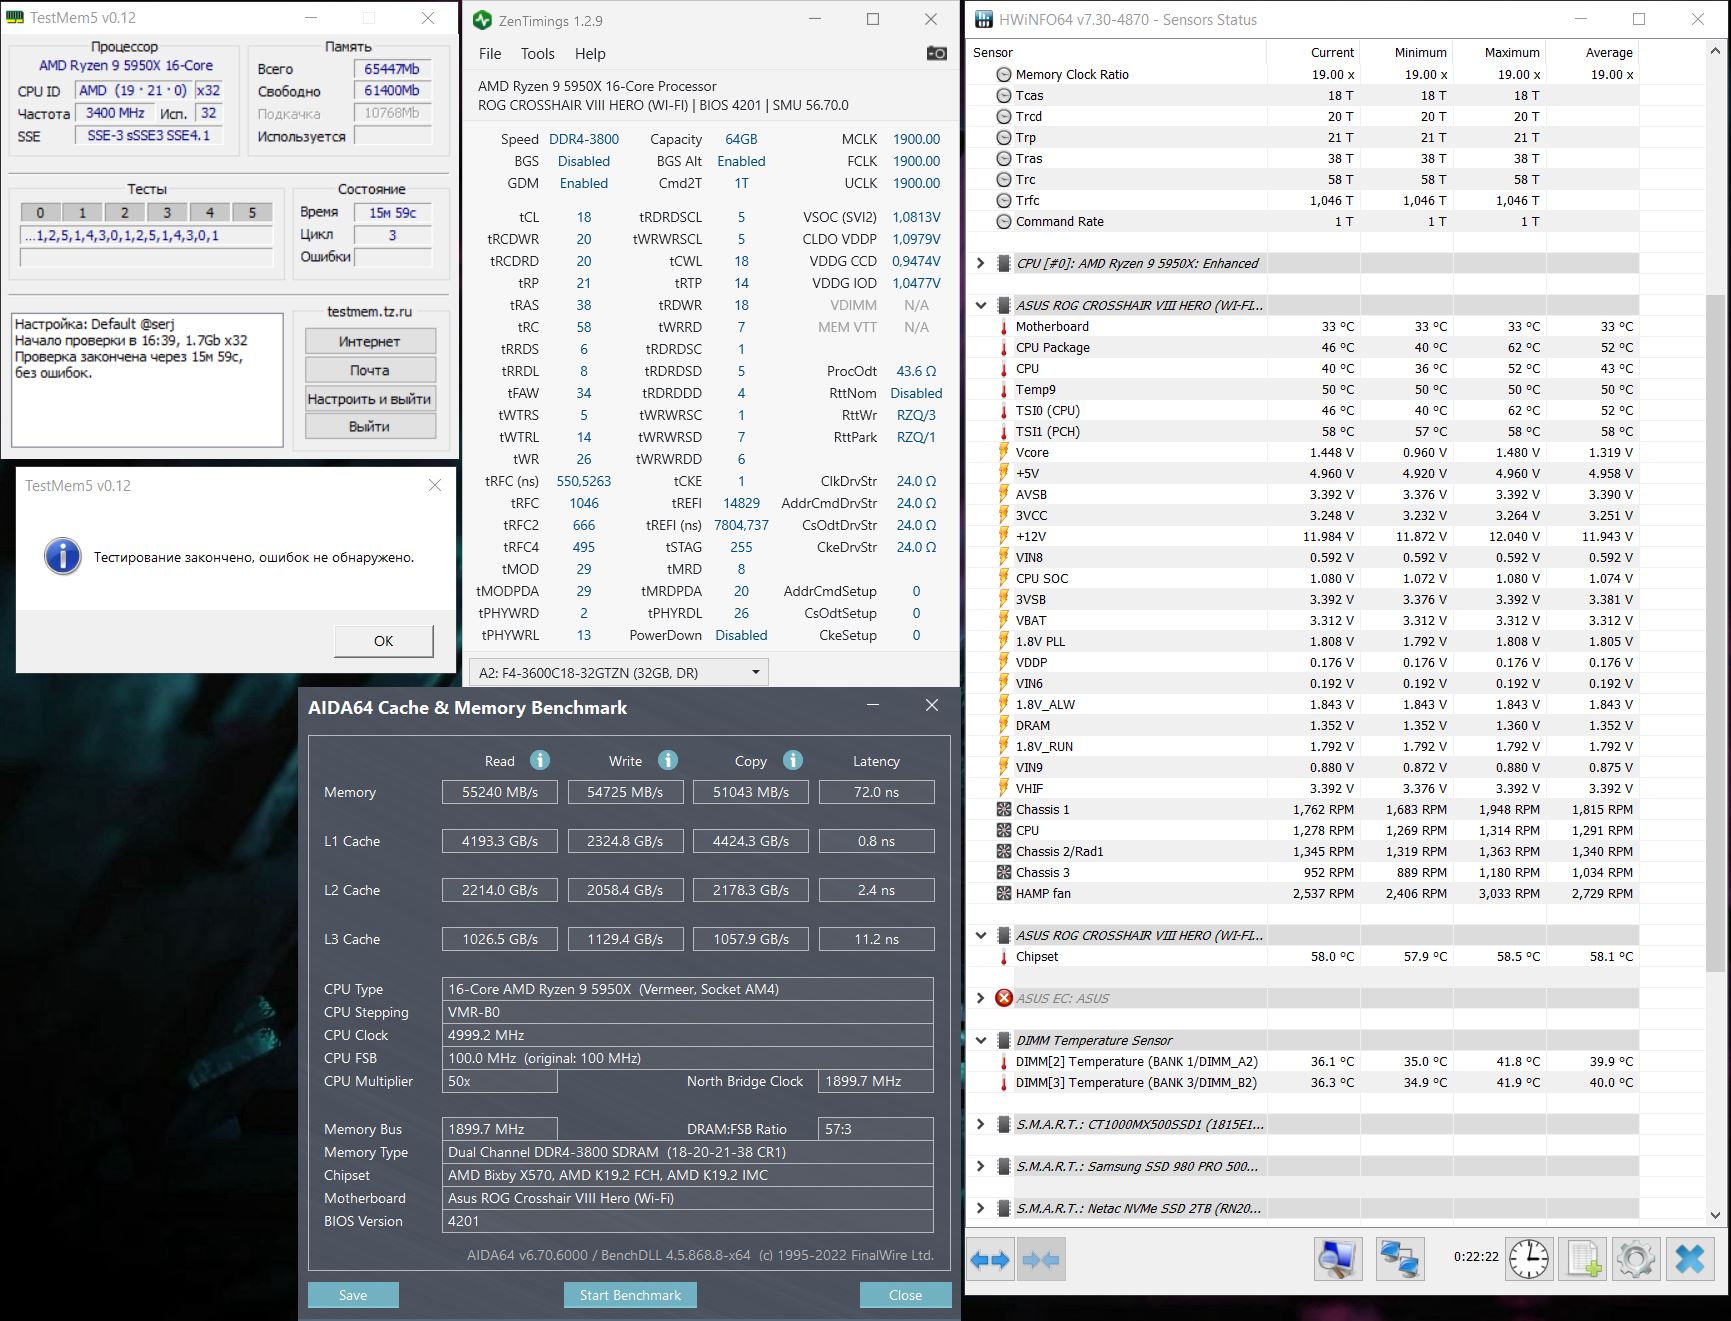Click the Current column header in HWiNFO

coord(1313,53)
